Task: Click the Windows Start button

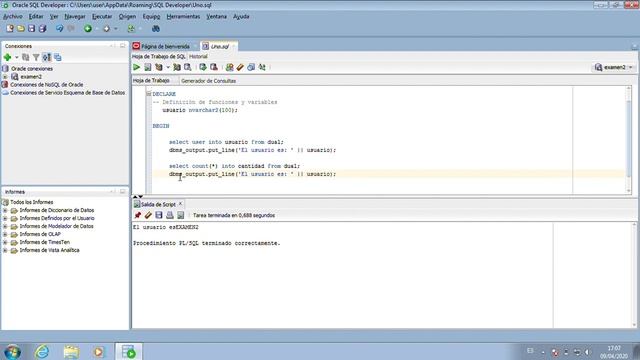Action: tap(12, 351)
